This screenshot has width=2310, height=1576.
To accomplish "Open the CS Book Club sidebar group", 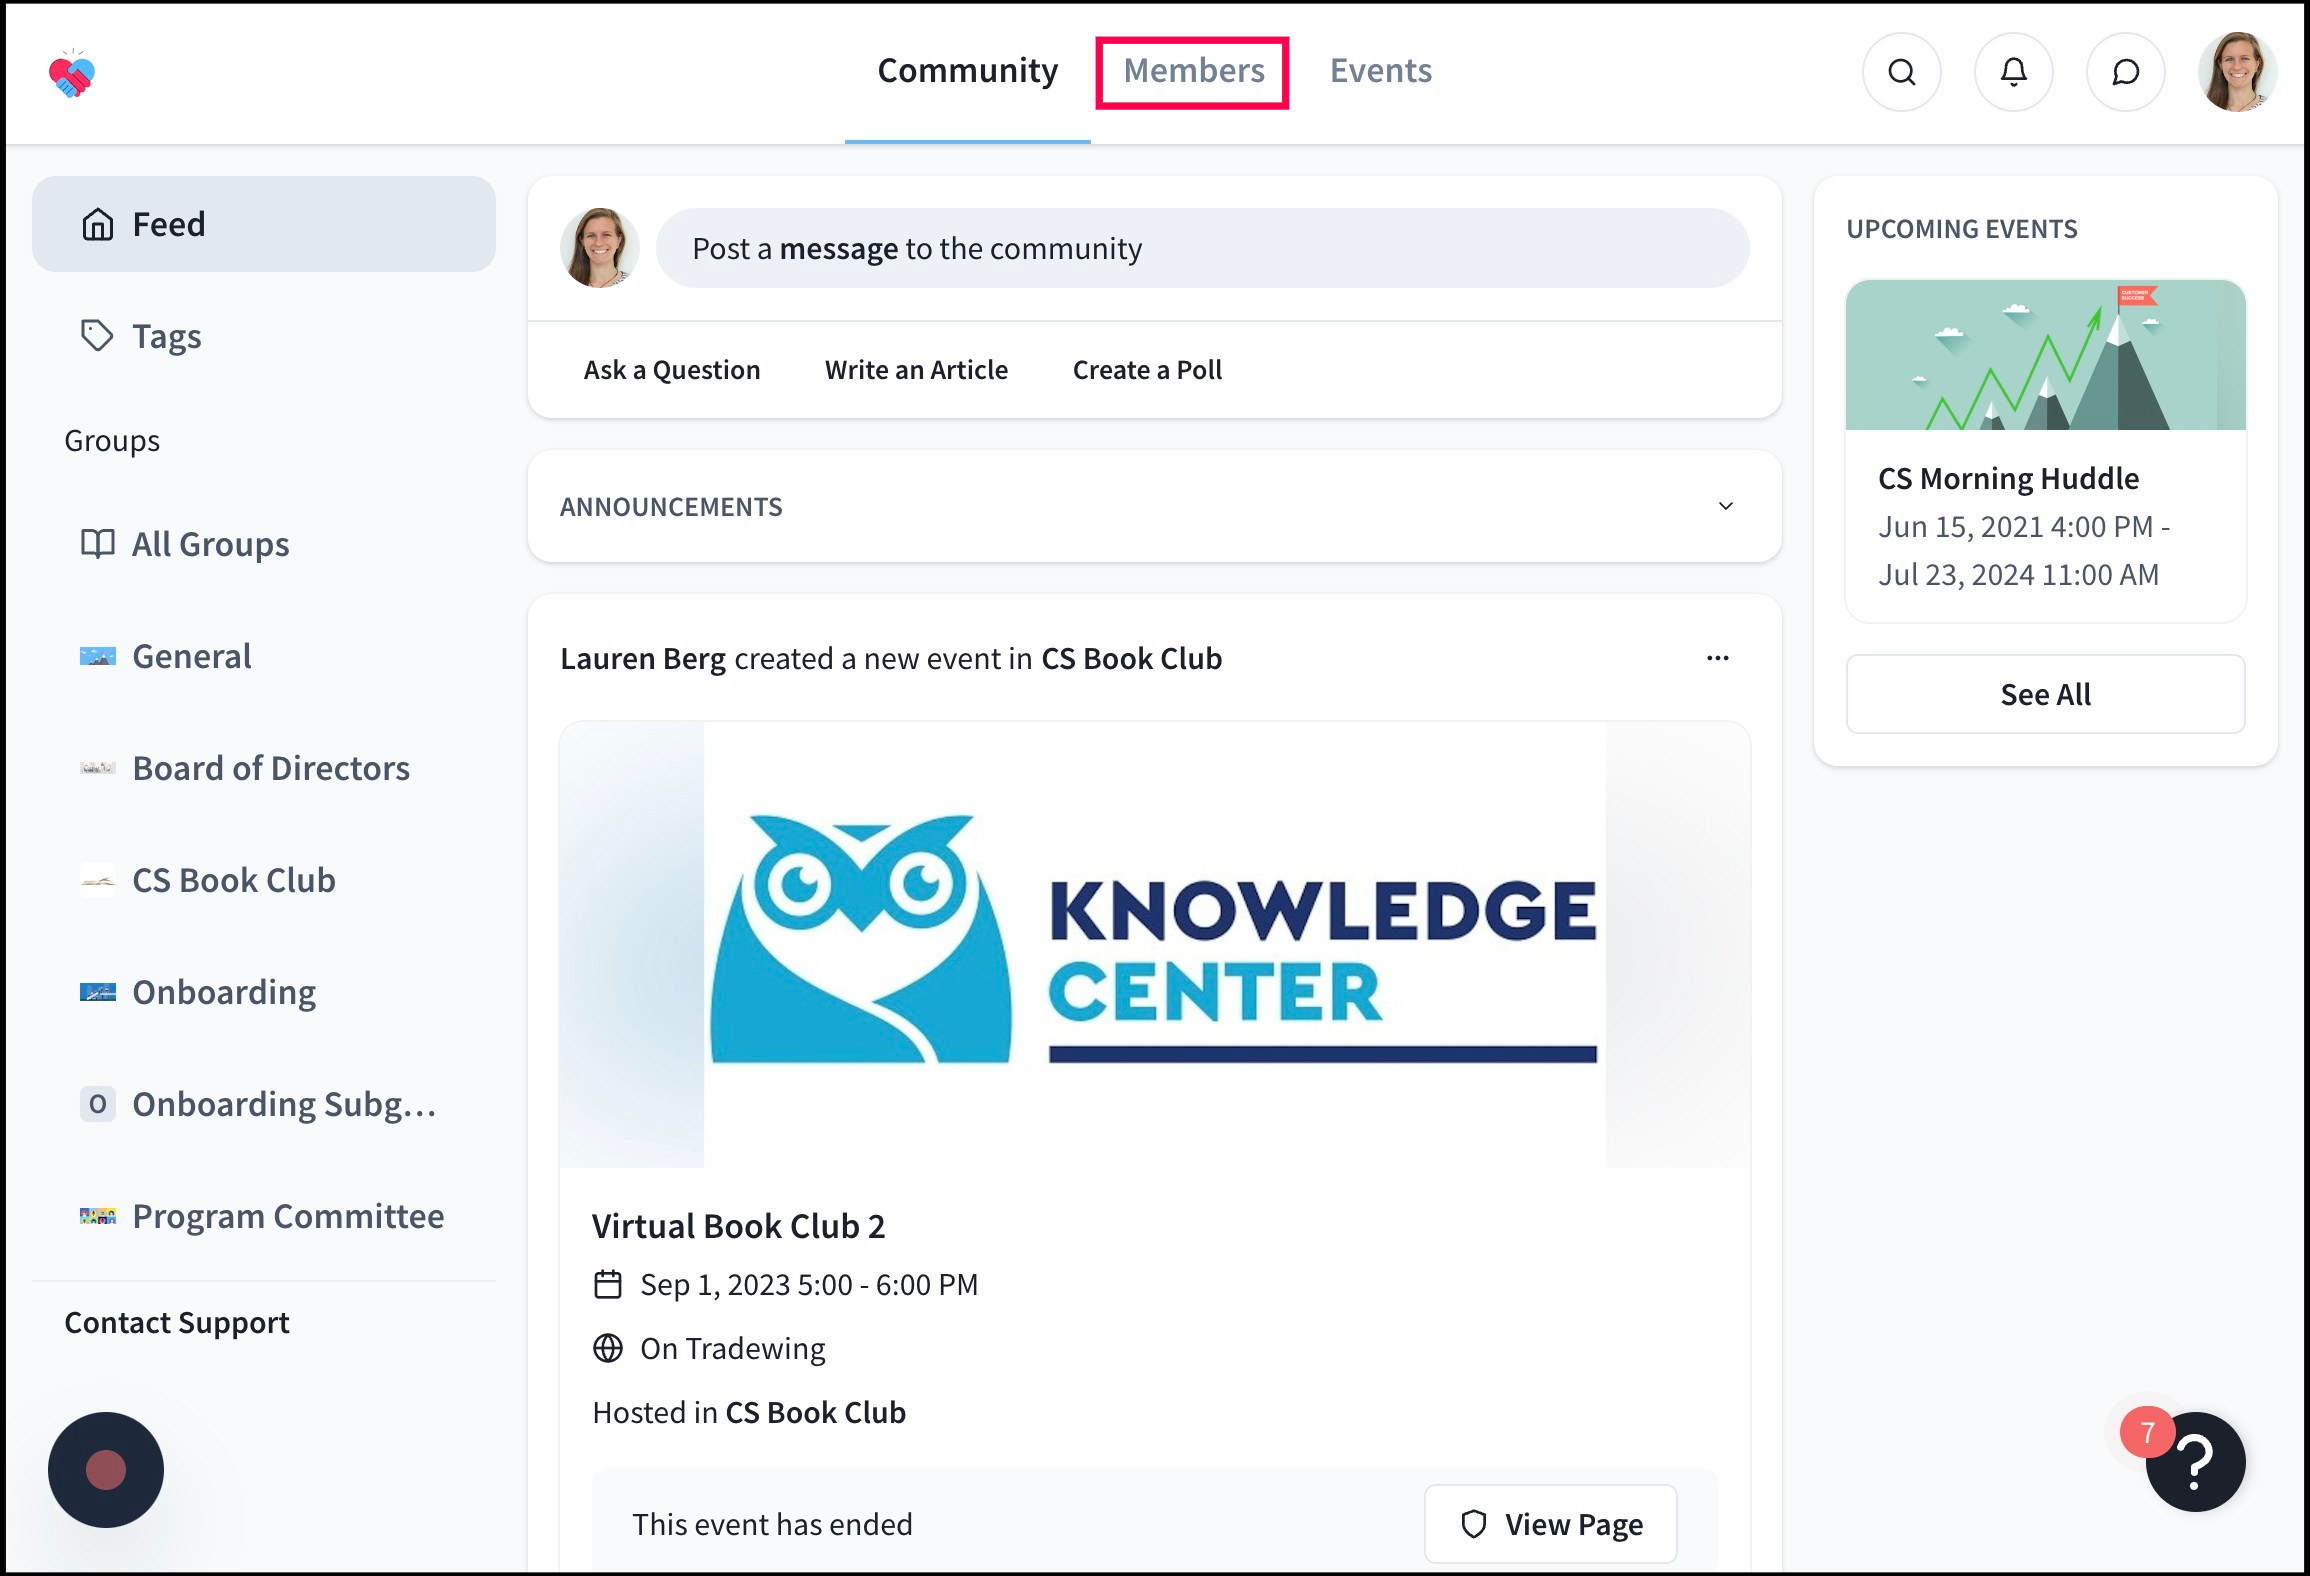I will tap(264, 880).
